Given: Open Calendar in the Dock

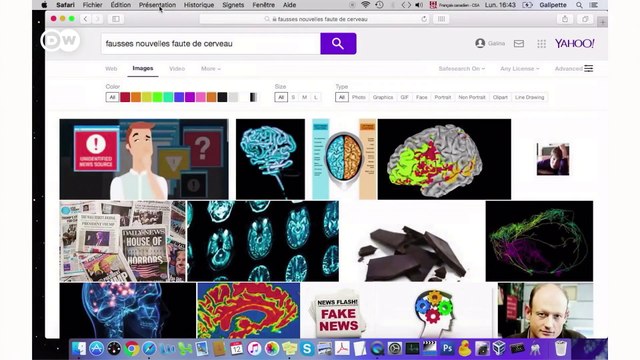Looking at the screenshot, I should coord(236,349).
